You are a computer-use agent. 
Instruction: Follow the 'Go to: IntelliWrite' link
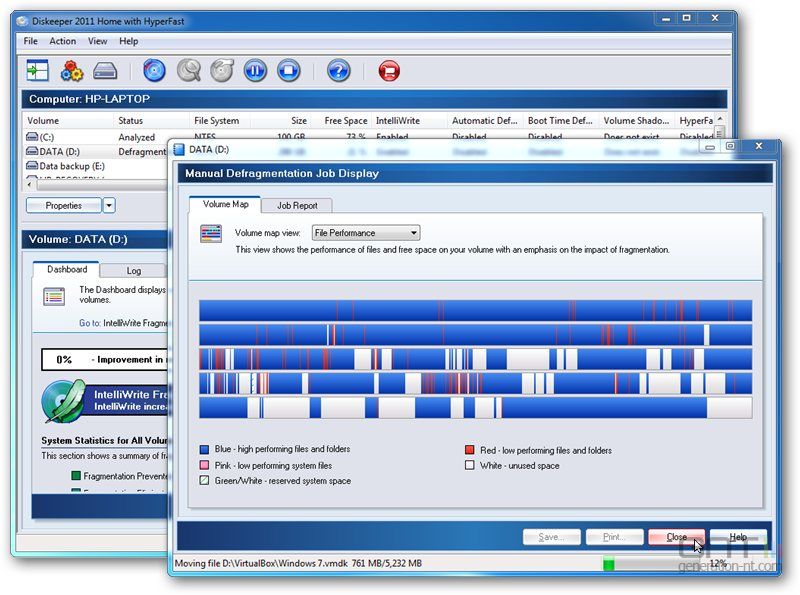123,323
